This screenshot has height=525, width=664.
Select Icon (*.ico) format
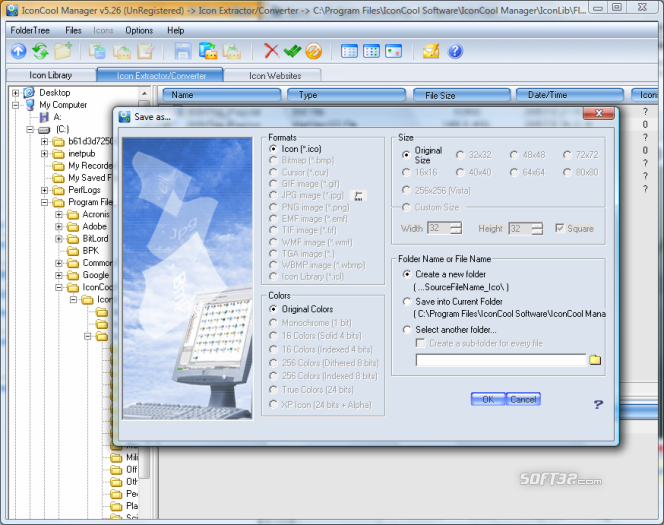point(273,149)
